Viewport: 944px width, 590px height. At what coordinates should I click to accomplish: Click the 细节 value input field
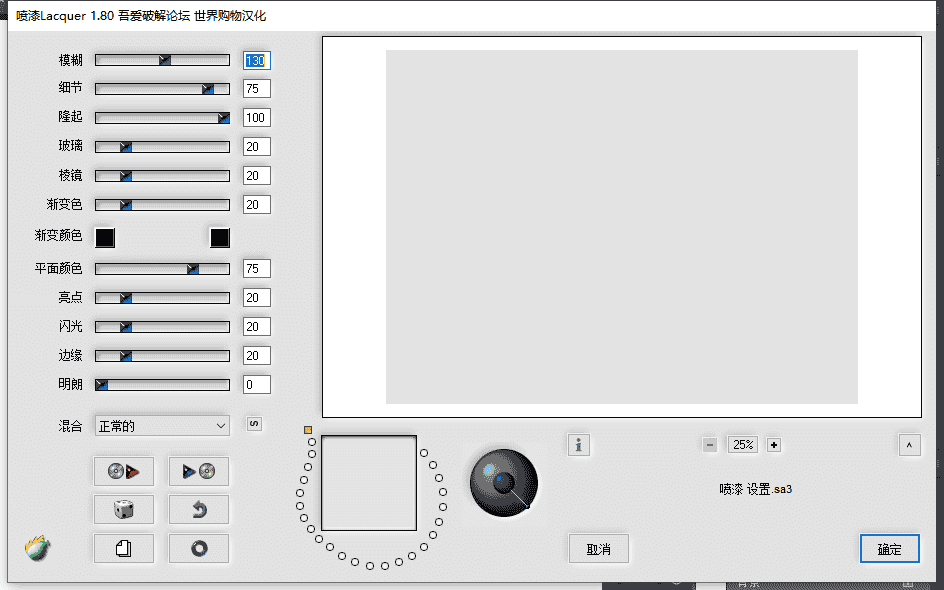tap(256, 89)
